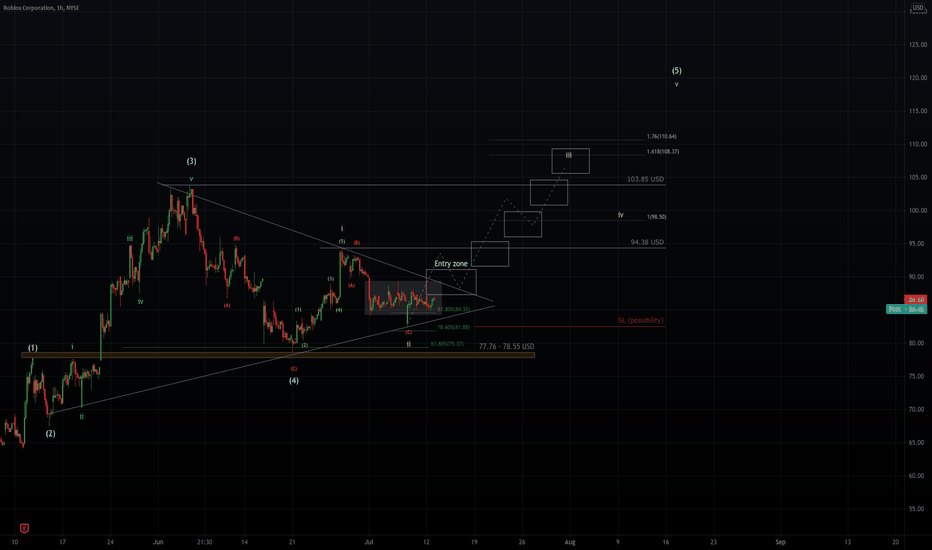Screen dimensions: 932x550
Task: Click the '115.00' price axis value
Action: [x=917, y=111]
